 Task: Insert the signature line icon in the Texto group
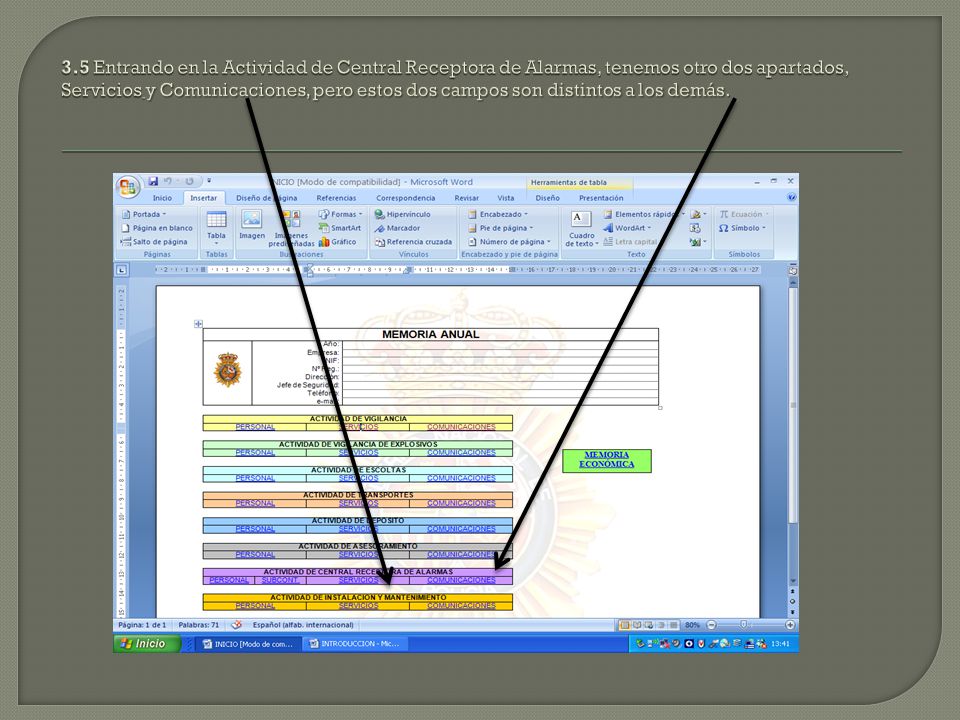[x=697, y=214]
